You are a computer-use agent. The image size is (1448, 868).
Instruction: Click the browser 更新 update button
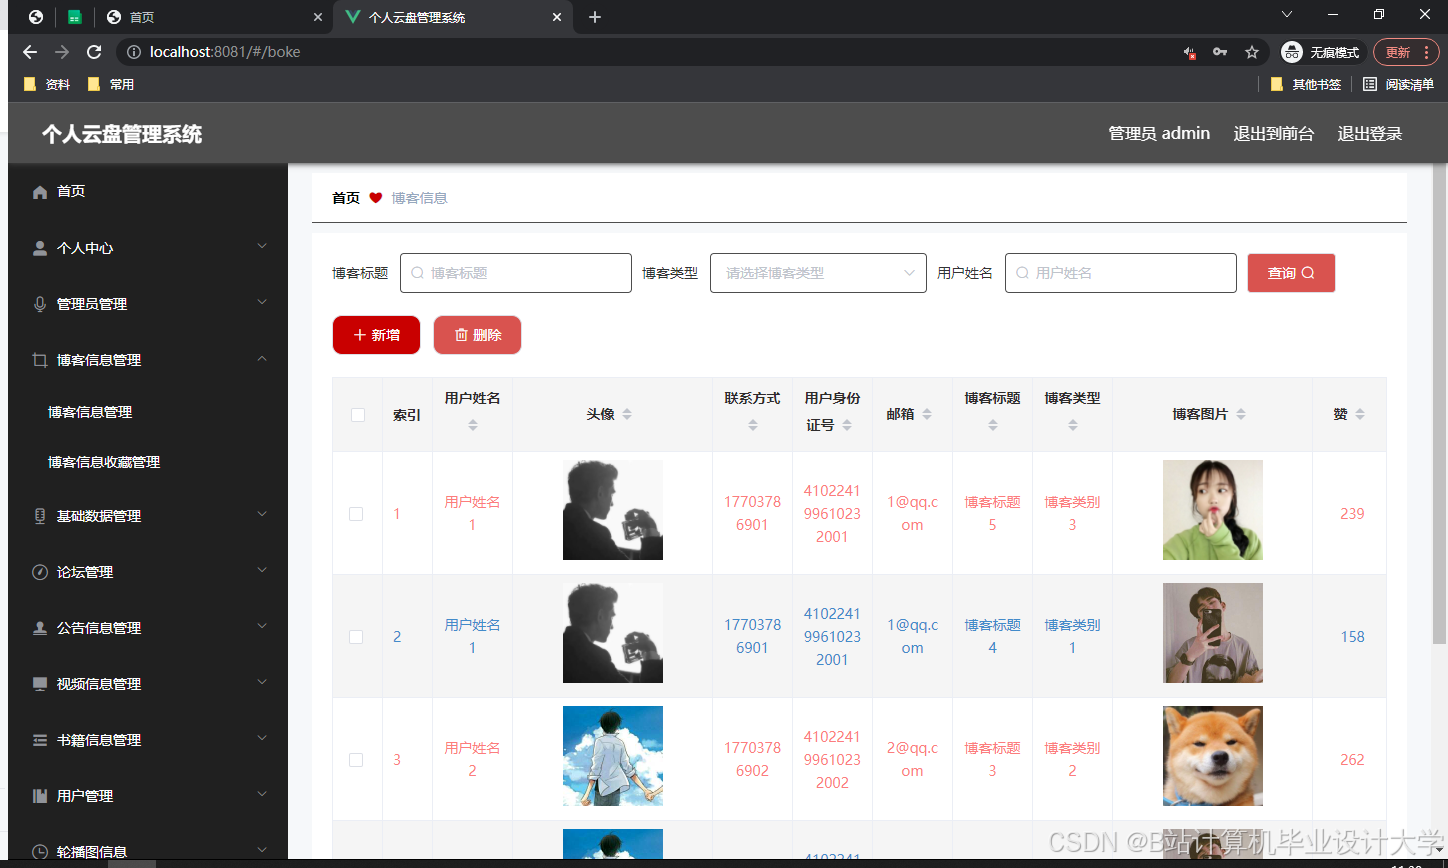[x=1406, y=52]
